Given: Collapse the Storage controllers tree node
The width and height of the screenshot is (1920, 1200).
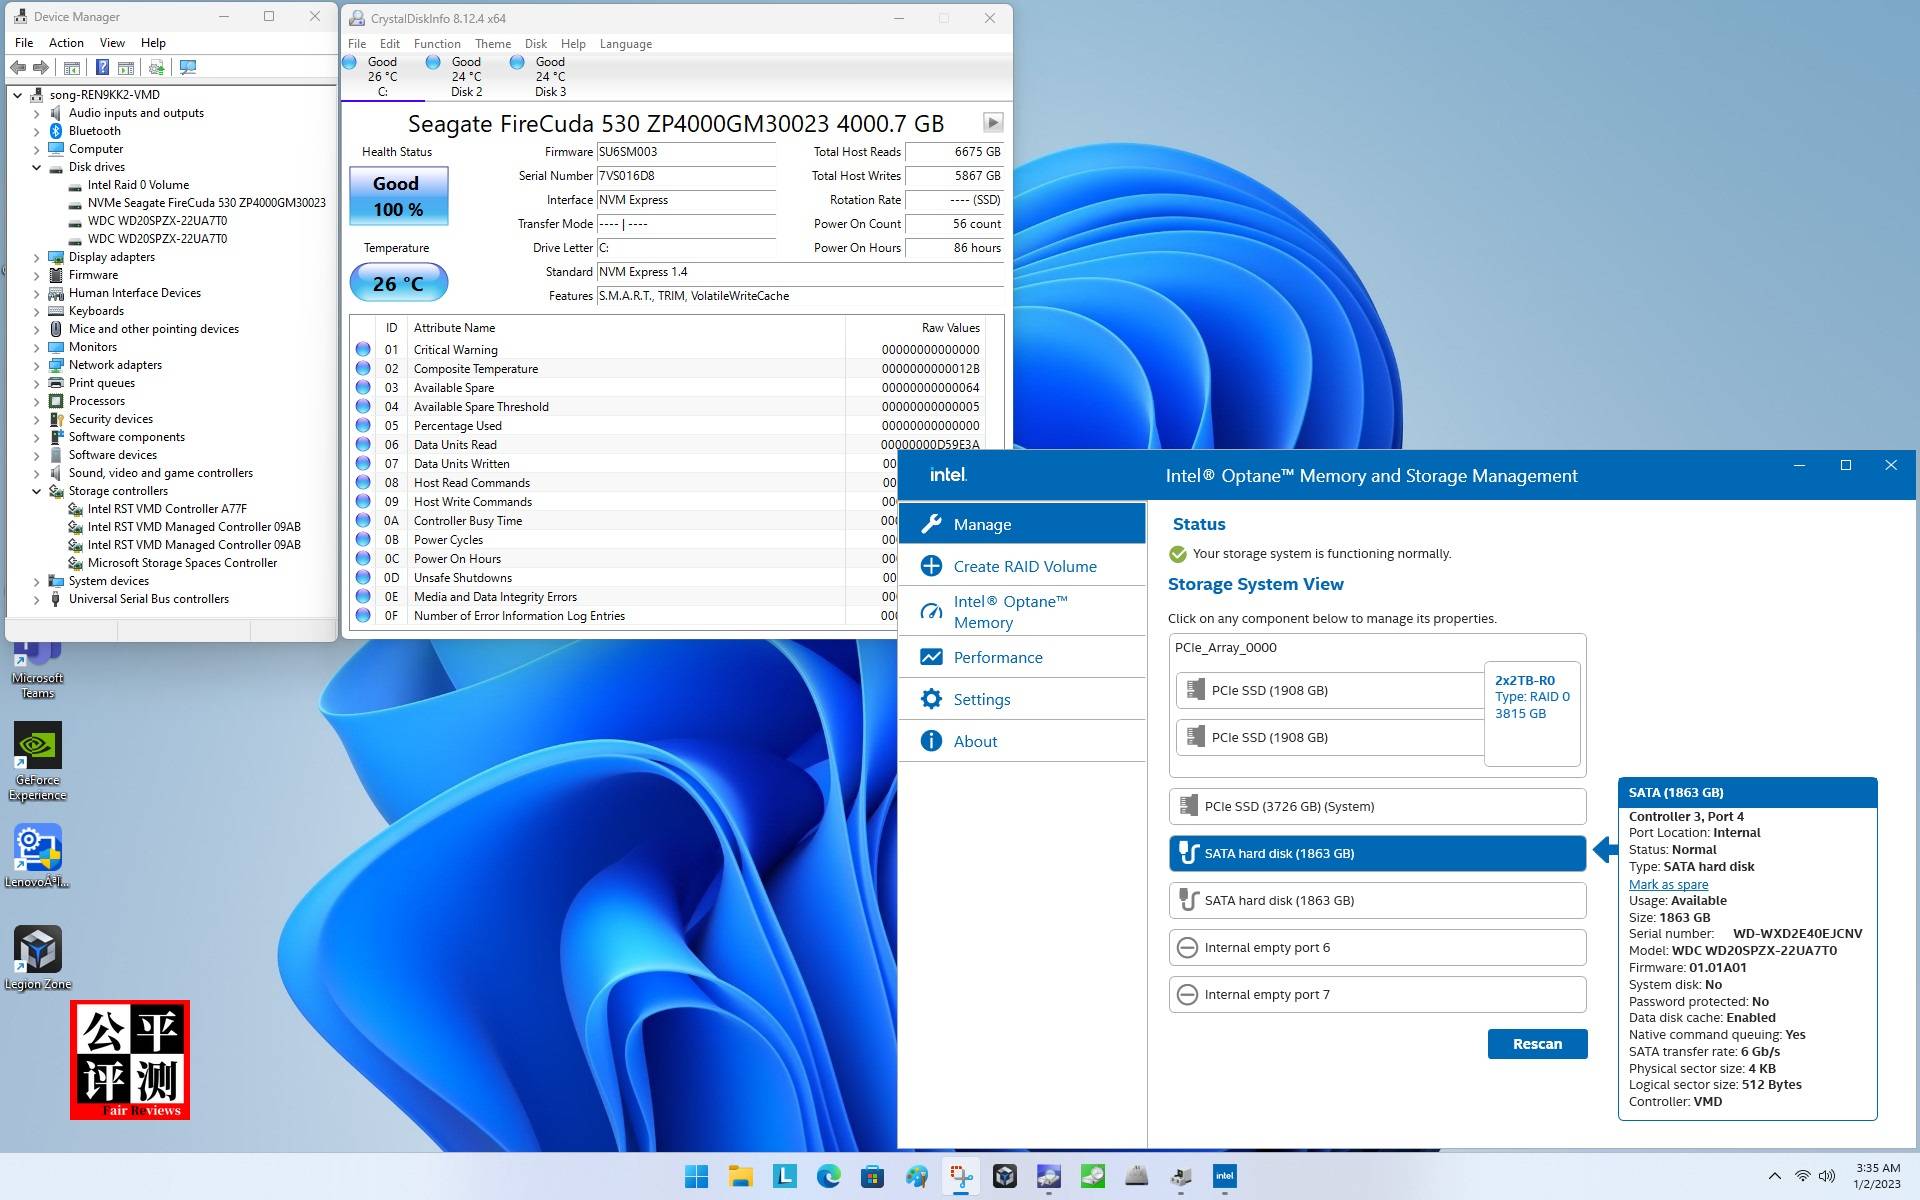Looking at the screenshot, I should (37, 491).
